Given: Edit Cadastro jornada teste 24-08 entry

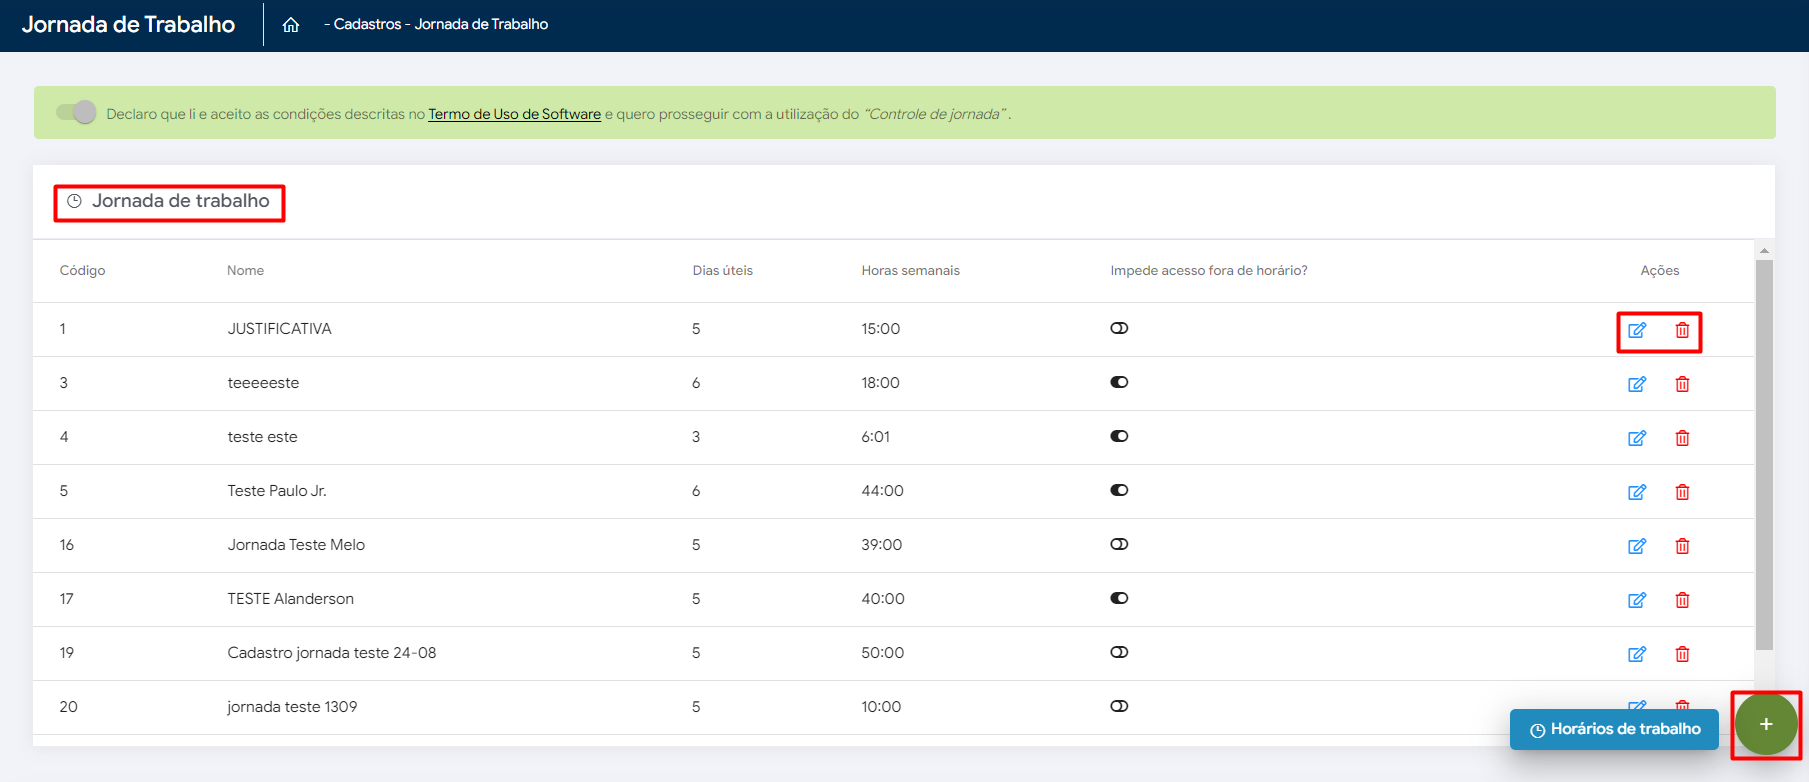Looking at the screenshot, I should (x=1637, y=654).
